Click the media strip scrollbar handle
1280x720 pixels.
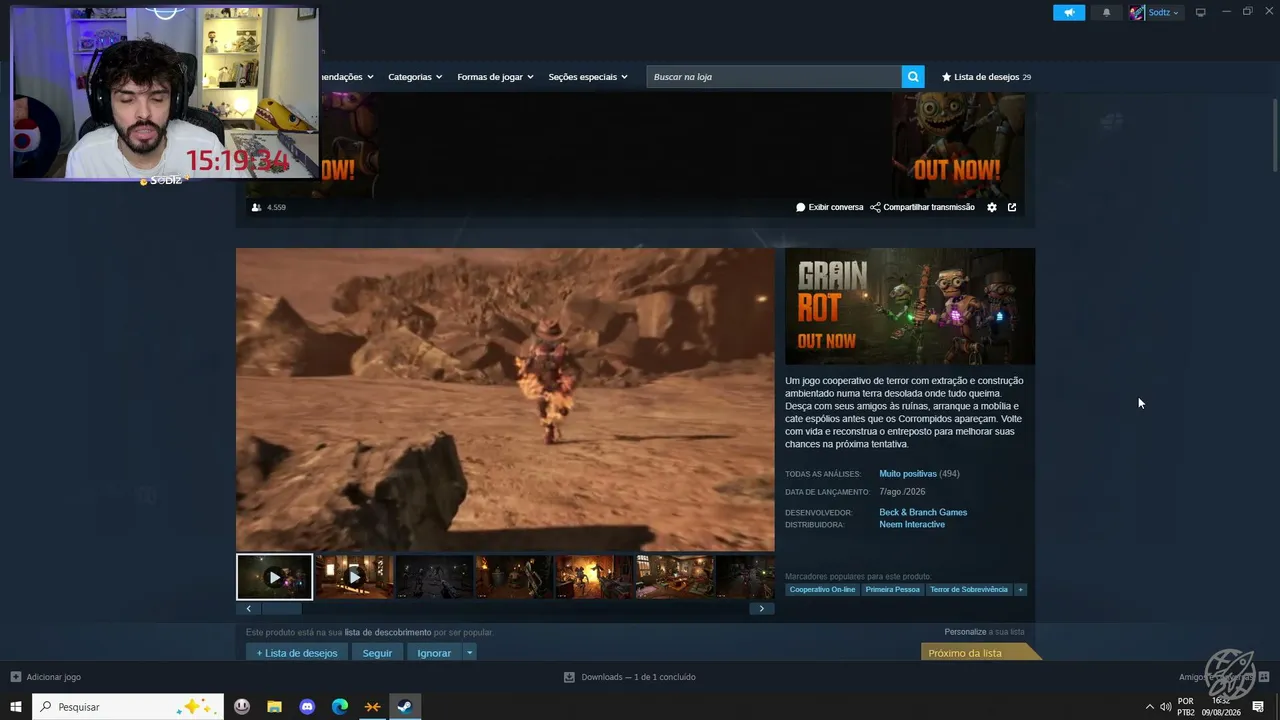pyautogui.click(x=280, y=608)
